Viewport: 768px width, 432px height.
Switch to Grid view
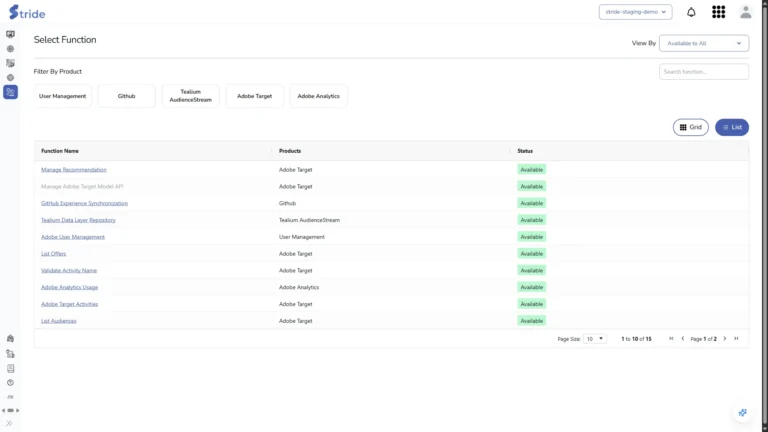691,127
